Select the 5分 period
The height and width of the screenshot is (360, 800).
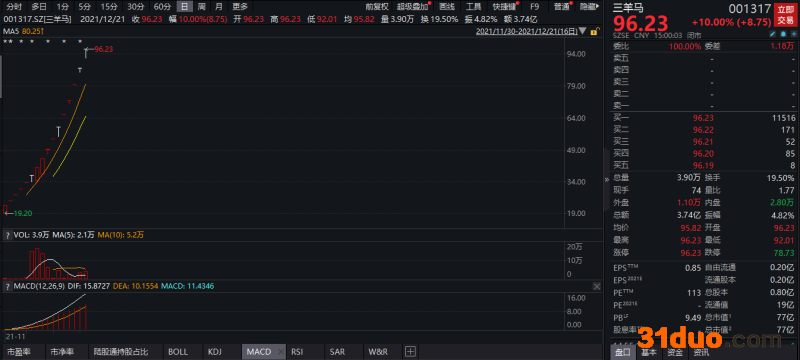pyautogui.click(x=84, y=7)
